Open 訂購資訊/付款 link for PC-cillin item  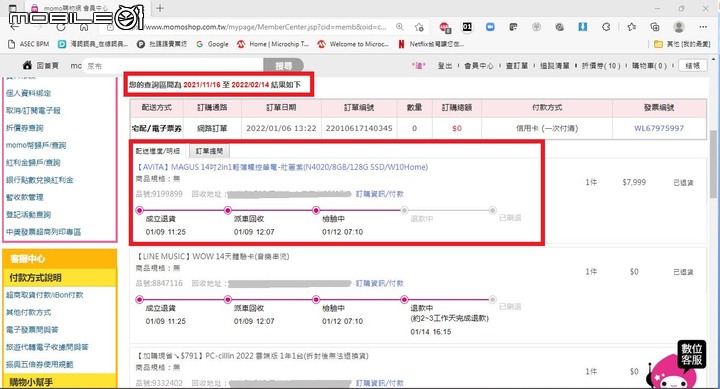[x=380, y=383]
